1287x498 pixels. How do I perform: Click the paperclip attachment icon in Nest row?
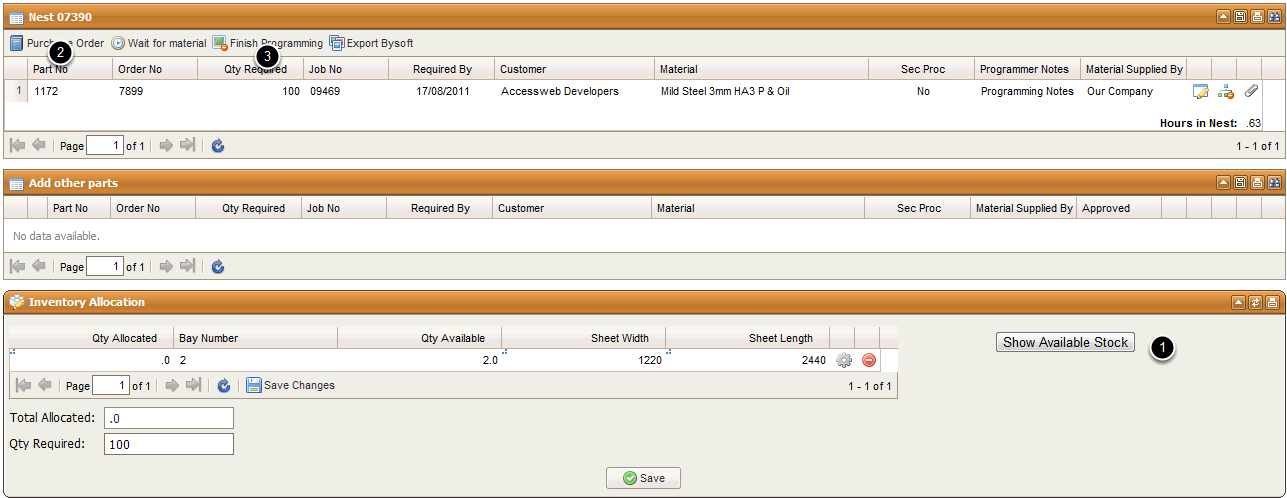tap(1251, 92)
